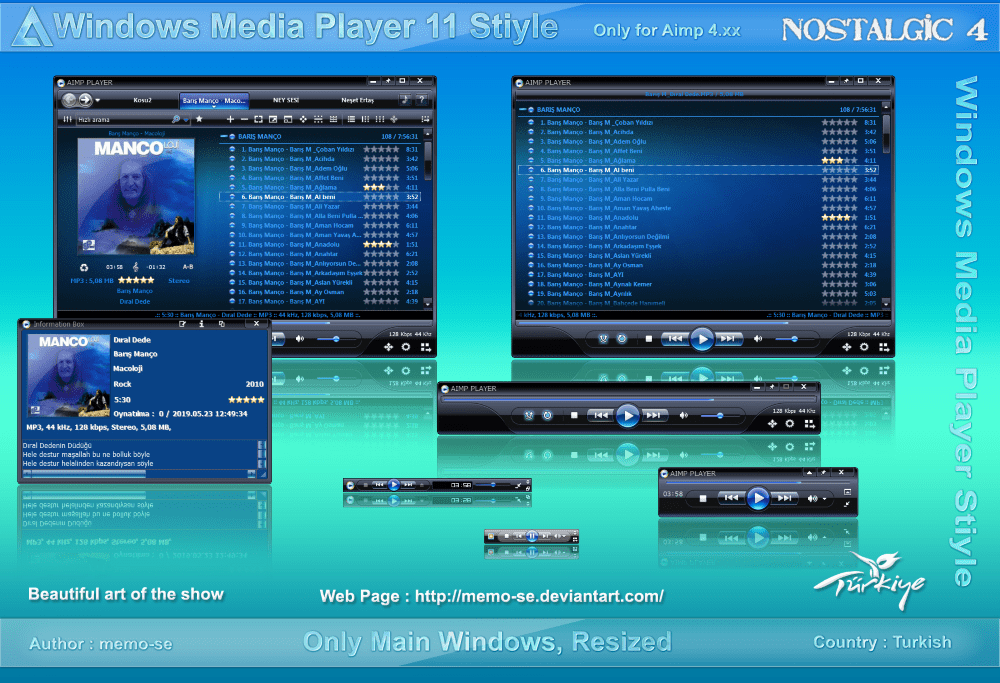Click the star favorites icon in playlist toolbar
Screen dimensions: 1000x683
(199, 119)
